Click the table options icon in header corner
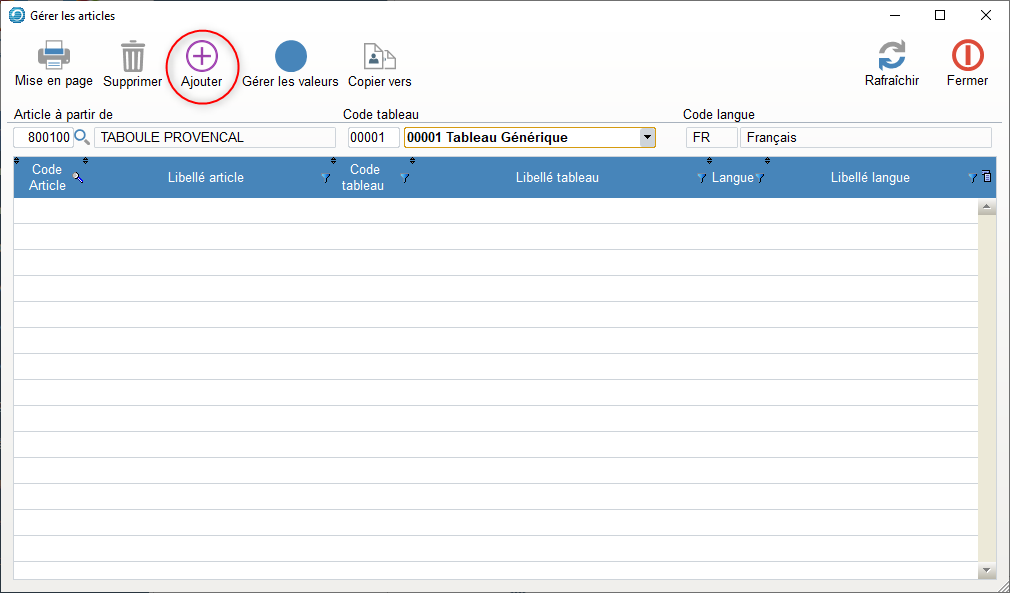Viewport: 1010px width, 593px height. tap(987, 177)
